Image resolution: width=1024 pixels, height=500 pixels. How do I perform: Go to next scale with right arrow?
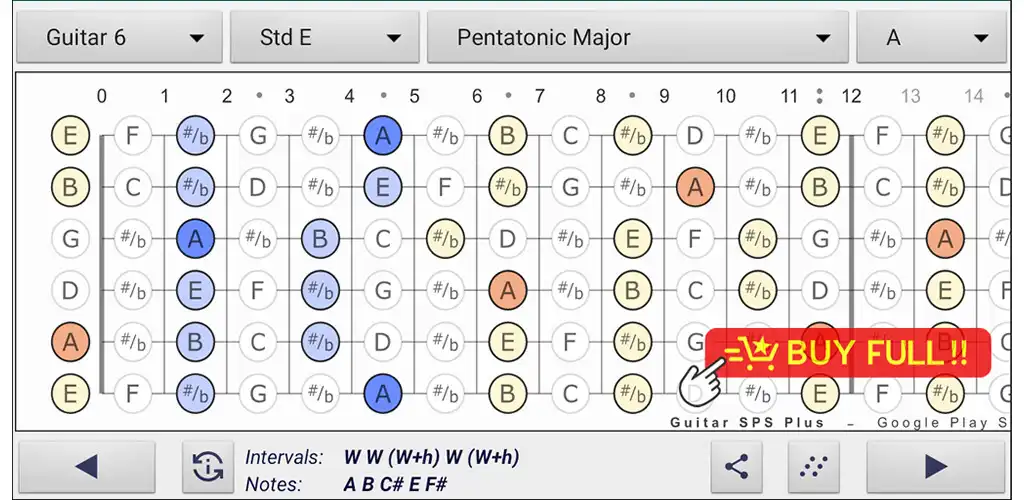936,467
